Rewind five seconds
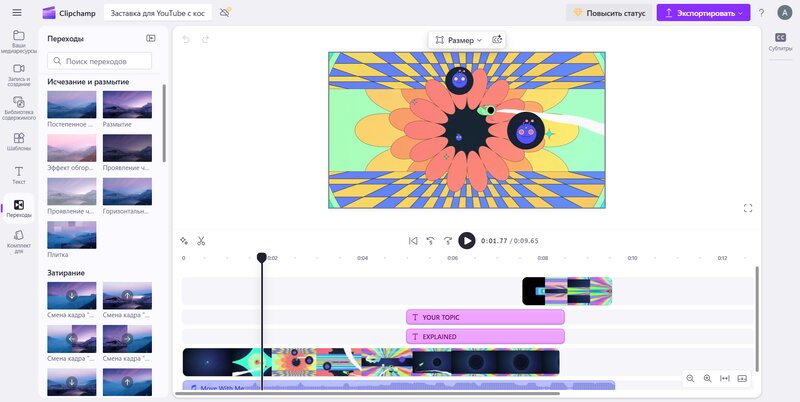The height and width of the screenshot is (402, 800). click(x=431, y=241)
